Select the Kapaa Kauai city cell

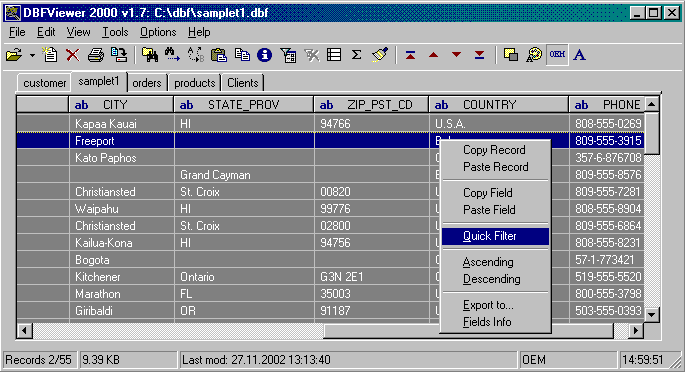pos(122,124)
